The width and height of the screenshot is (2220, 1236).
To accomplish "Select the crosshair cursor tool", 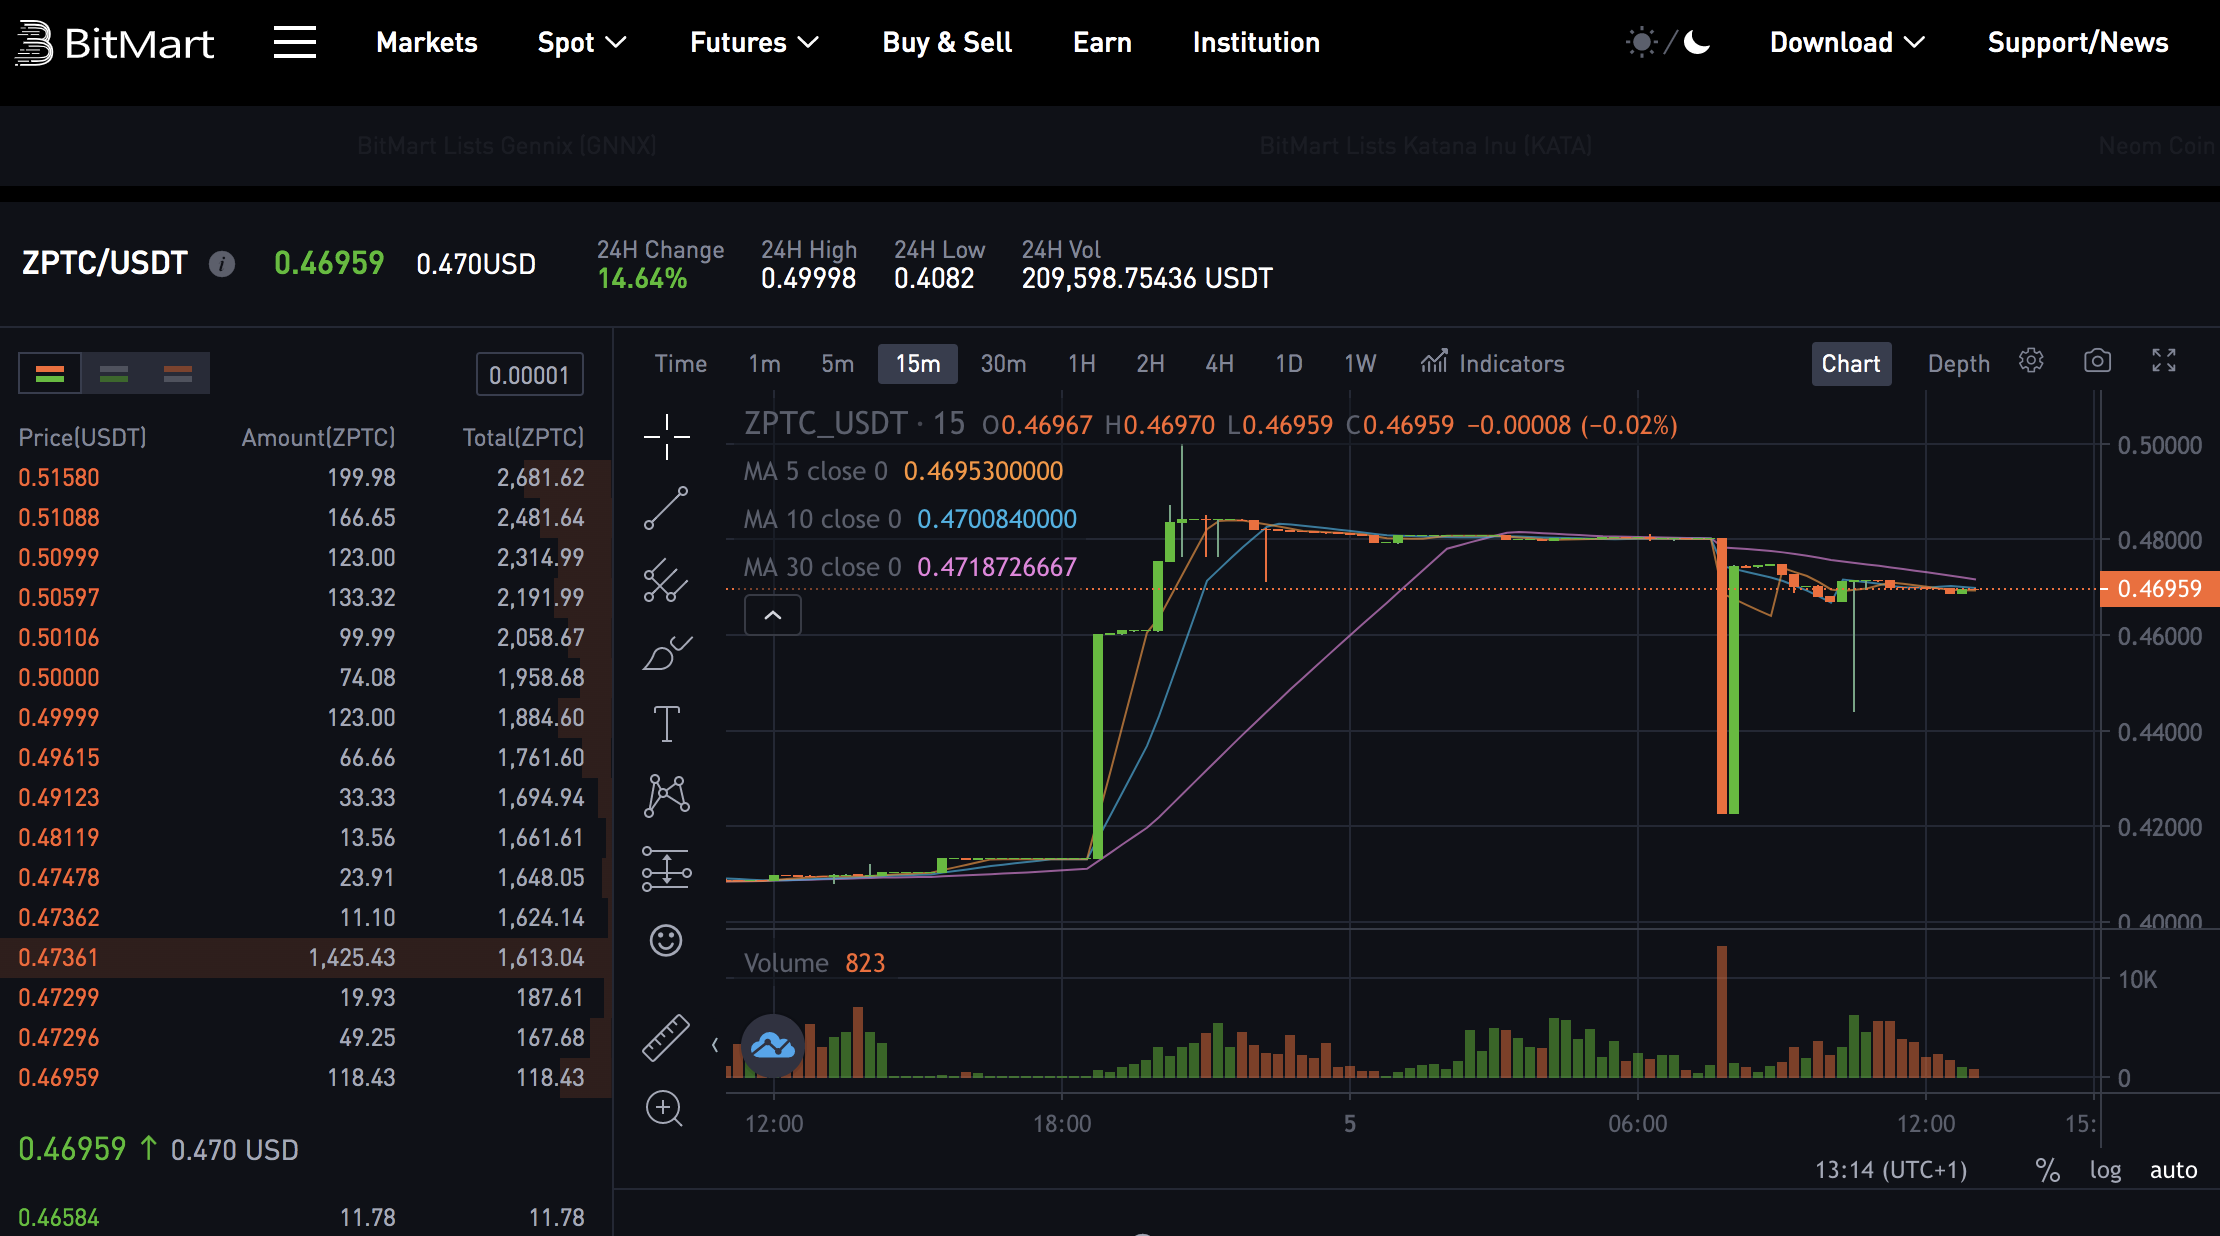I will coord(666,437).
